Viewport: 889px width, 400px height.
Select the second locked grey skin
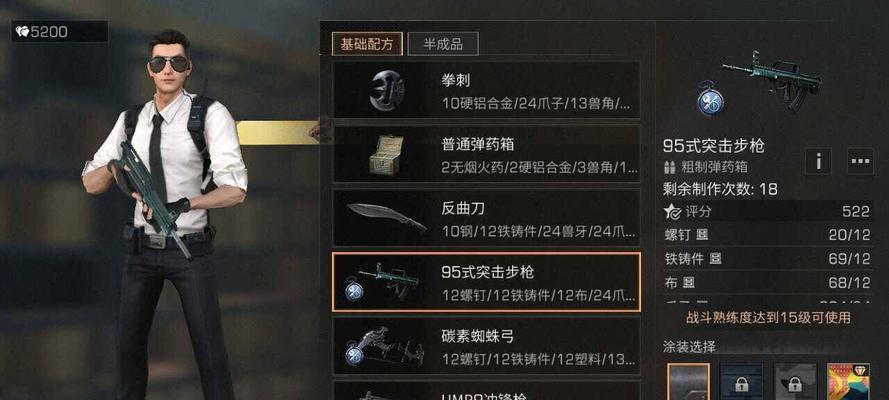pos(795,382)
